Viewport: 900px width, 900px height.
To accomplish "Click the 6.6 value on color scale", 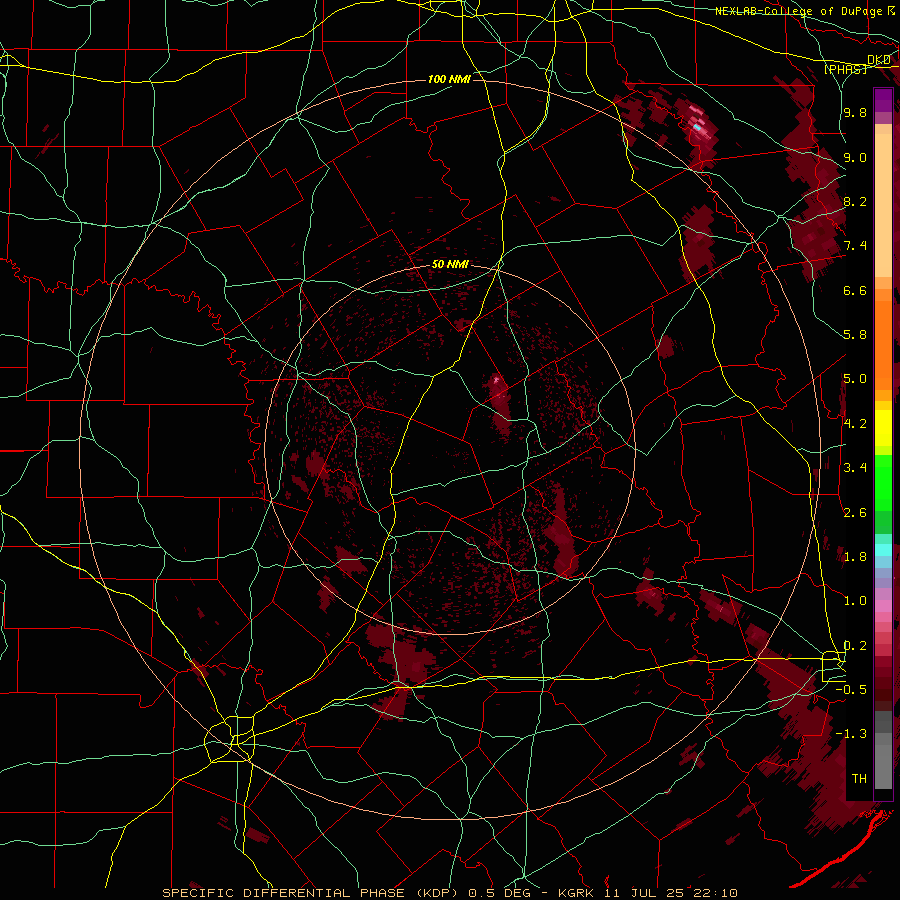I will point(855,290).
